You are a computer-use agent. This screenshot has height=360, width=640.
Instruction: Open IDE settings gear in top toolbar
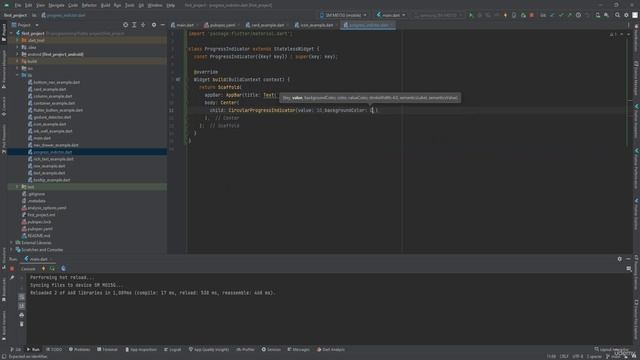[x=627, y=15]
